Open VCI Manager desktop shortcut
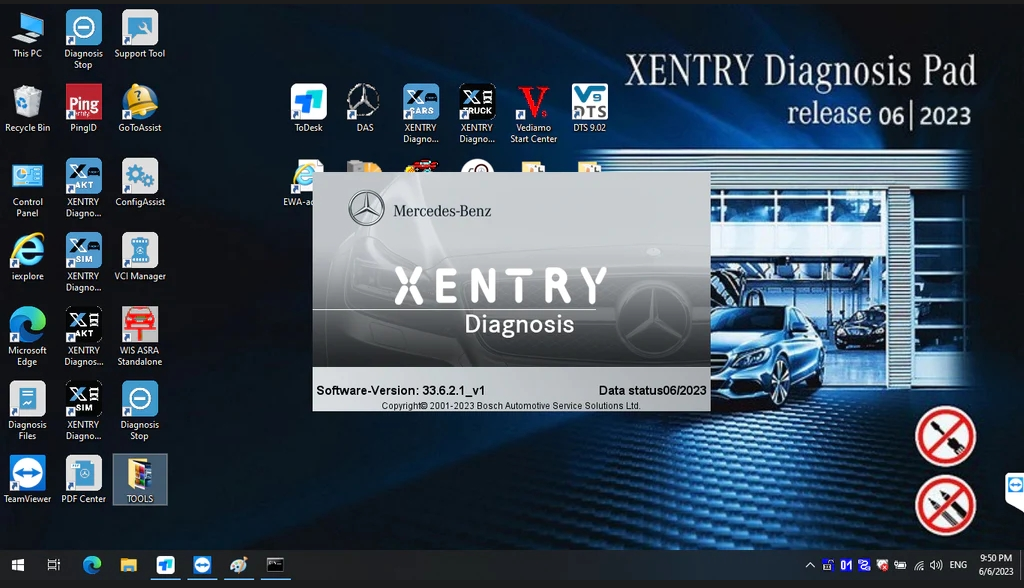The width and height of the screenshot is (1024, 588). pyautogui.click(x=140, y=257)
